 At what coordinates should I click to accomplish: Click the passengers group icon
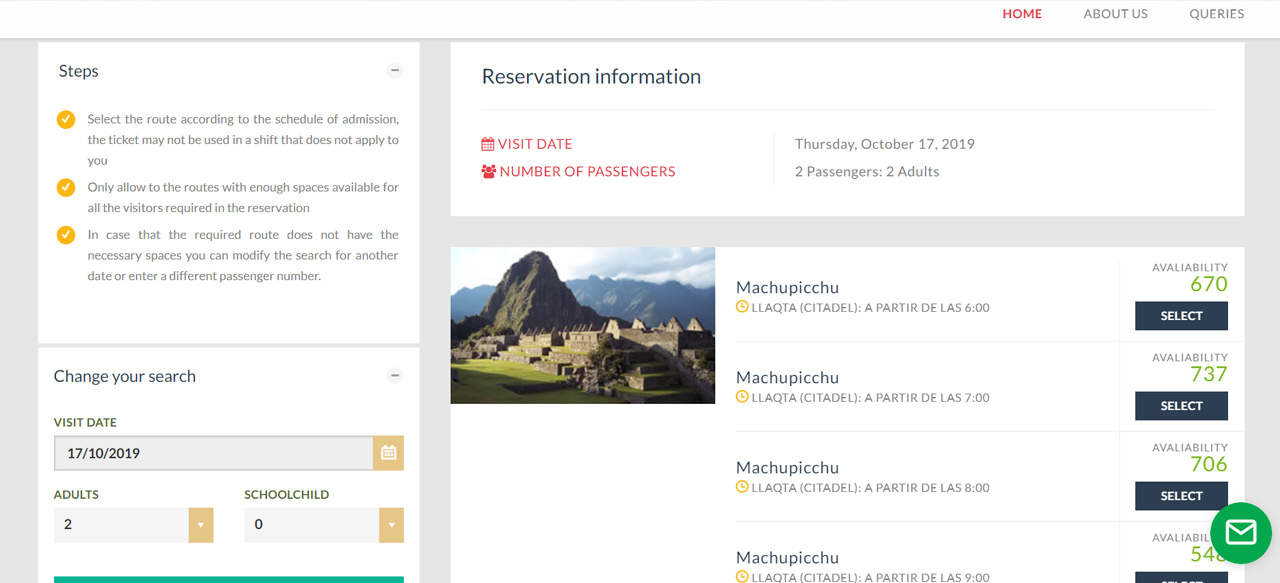(489, 171)
